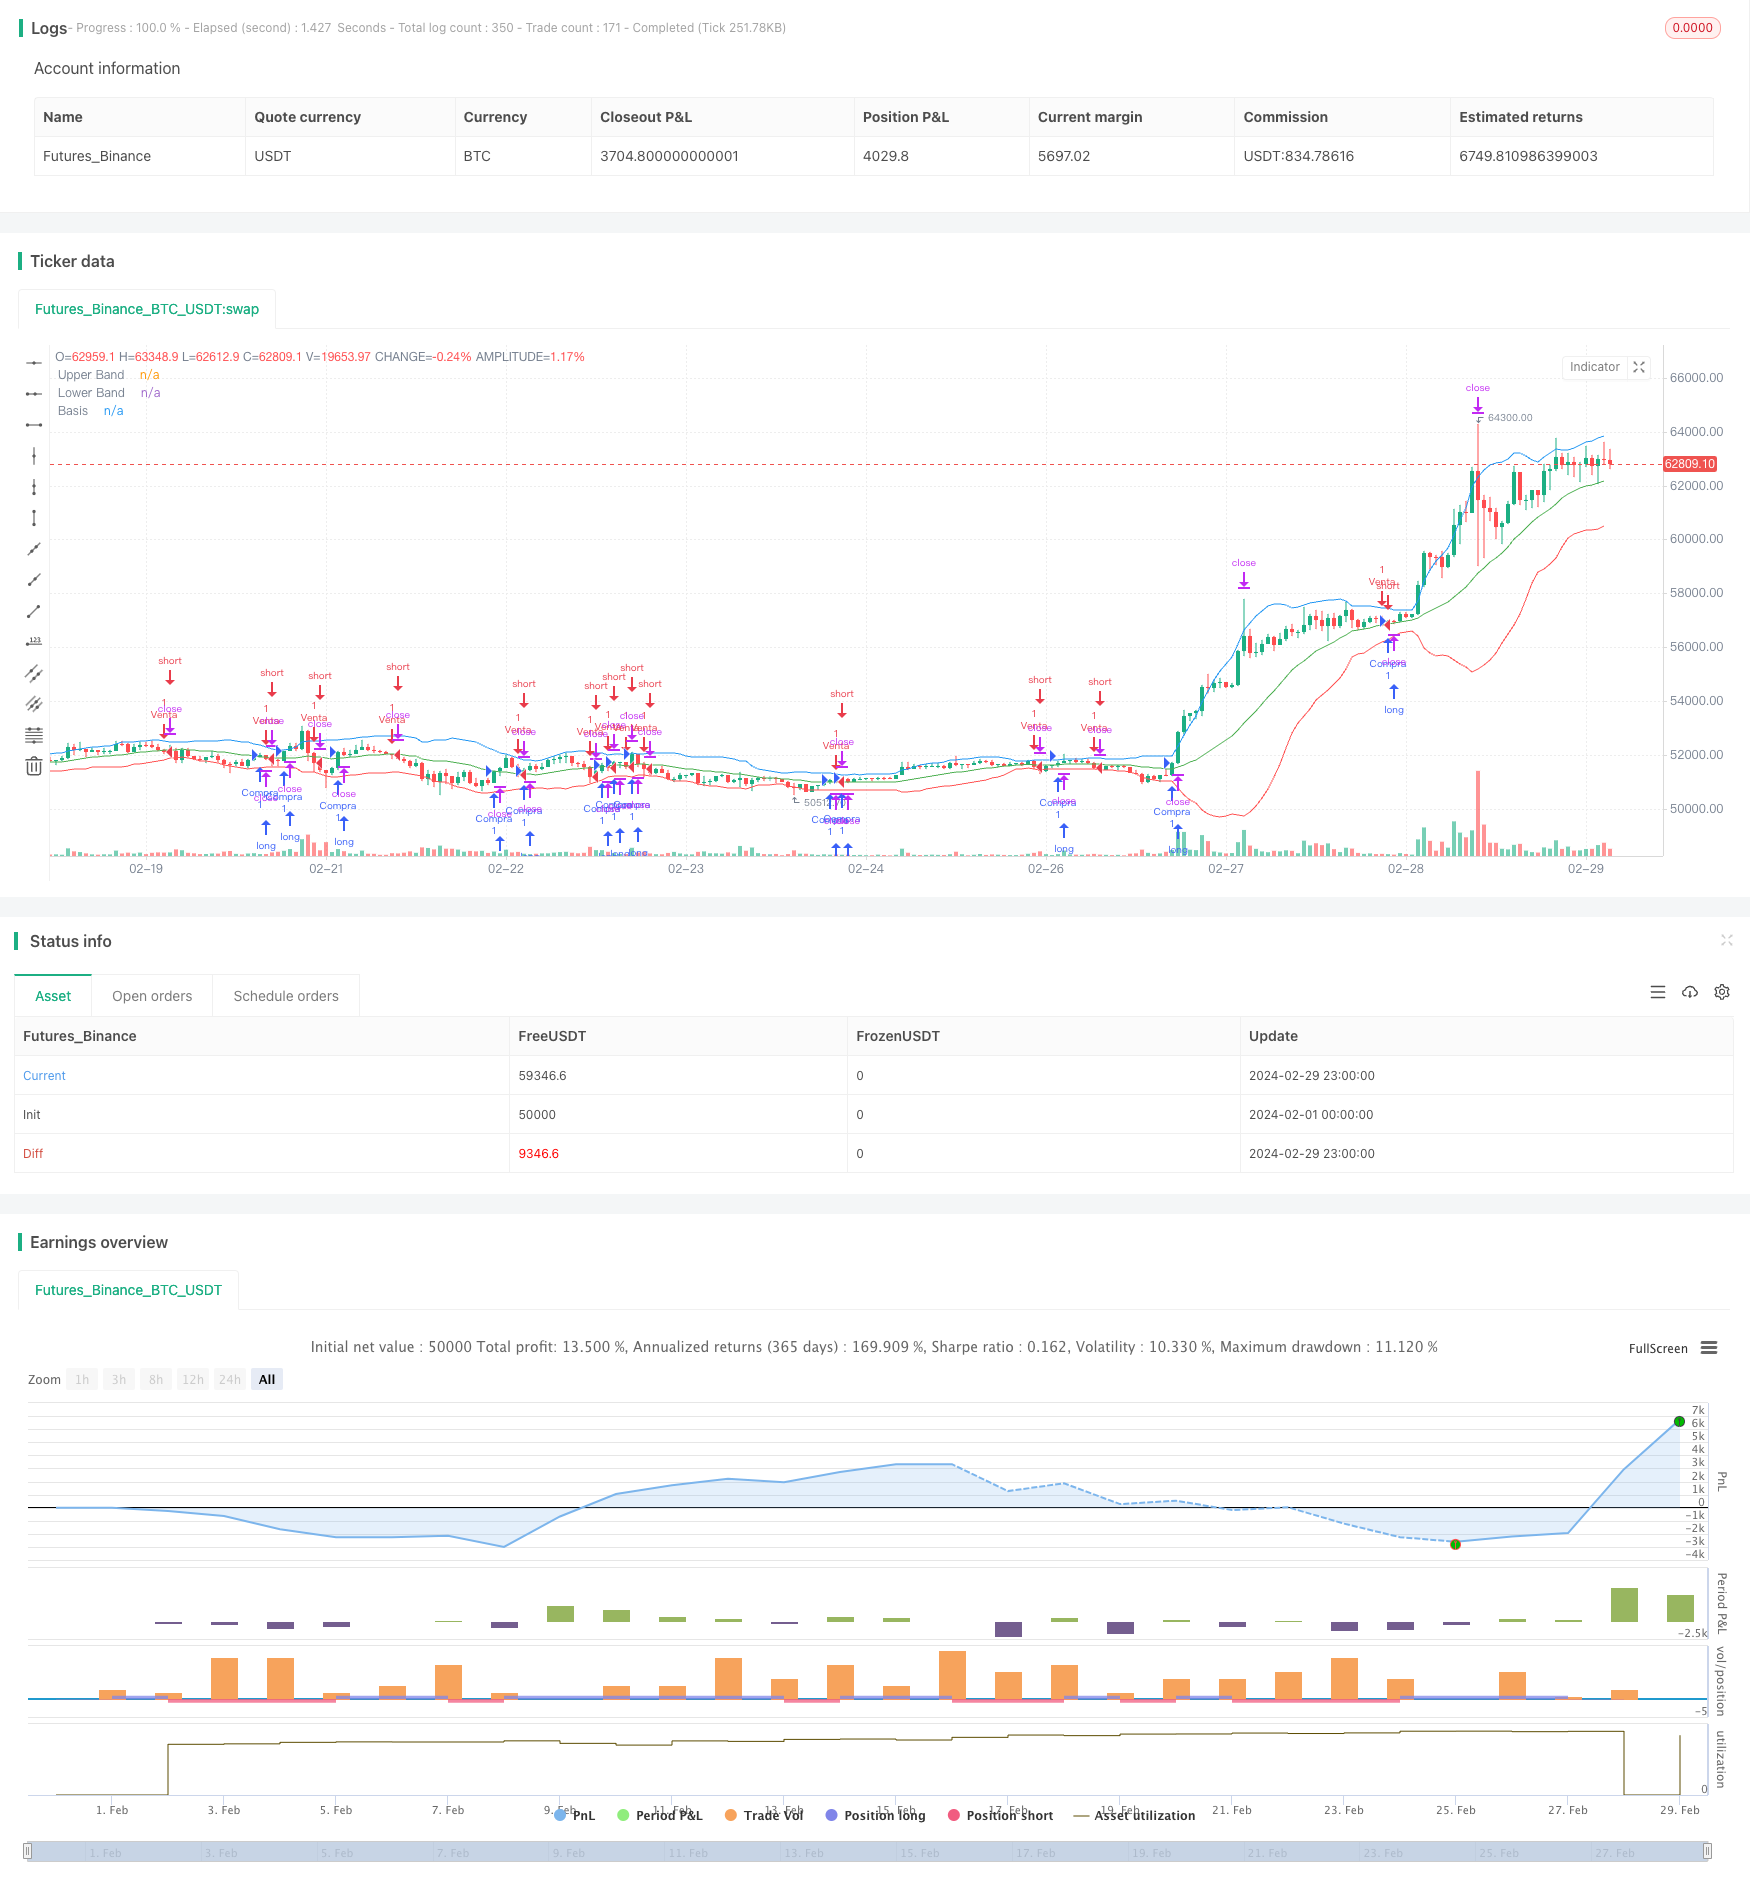Click the FullScreen button in Earnings overview
This screenshot has height=1891, width=1750.
1657,1349
